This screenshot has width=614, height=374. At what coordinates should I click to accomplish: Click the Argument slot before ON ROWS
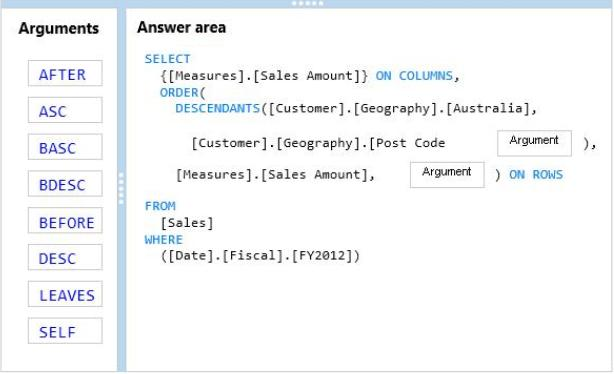click(447, 175)
